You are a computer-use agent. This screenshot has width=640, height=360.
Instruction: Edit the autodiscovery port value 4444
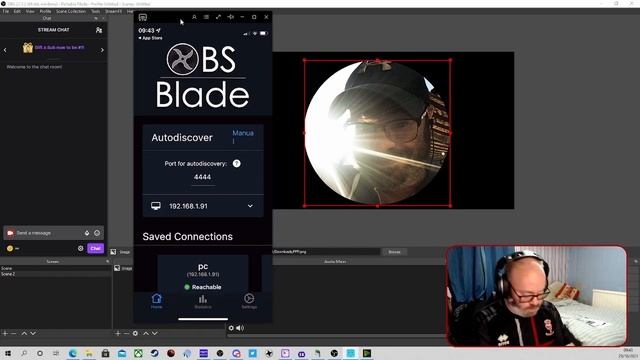click(x=202, y=177)
